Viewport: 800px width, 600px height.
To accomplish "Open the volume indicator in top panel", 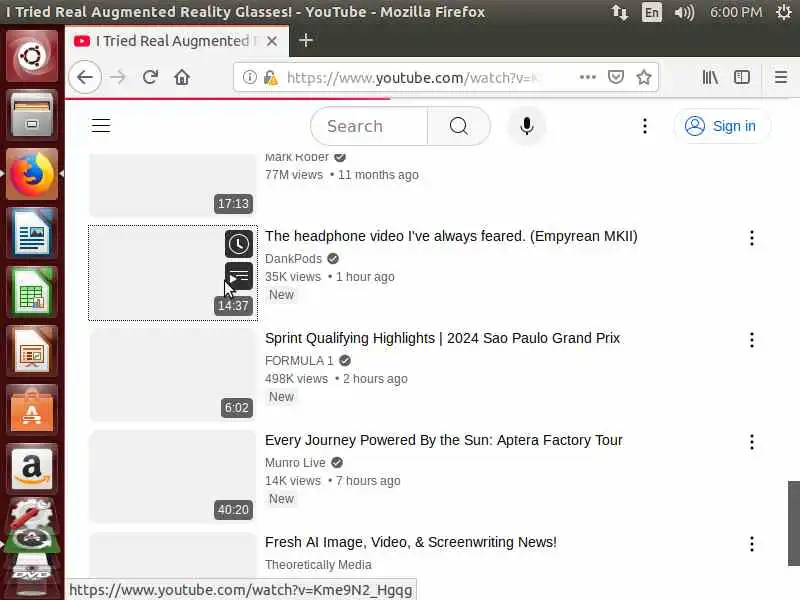I will pos(684,12).
